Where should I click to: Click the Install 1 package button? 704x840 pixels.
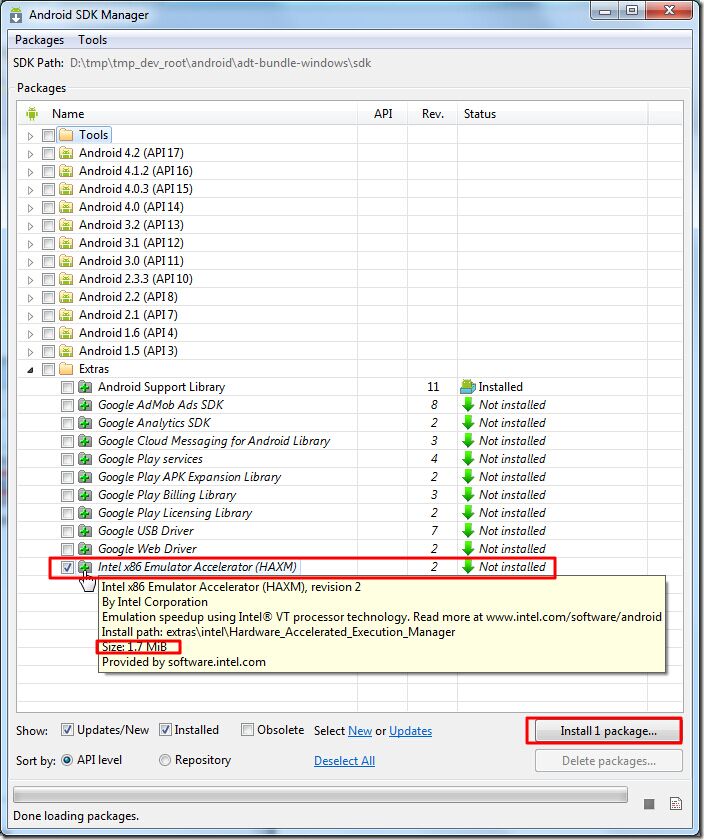click(608, 731)
